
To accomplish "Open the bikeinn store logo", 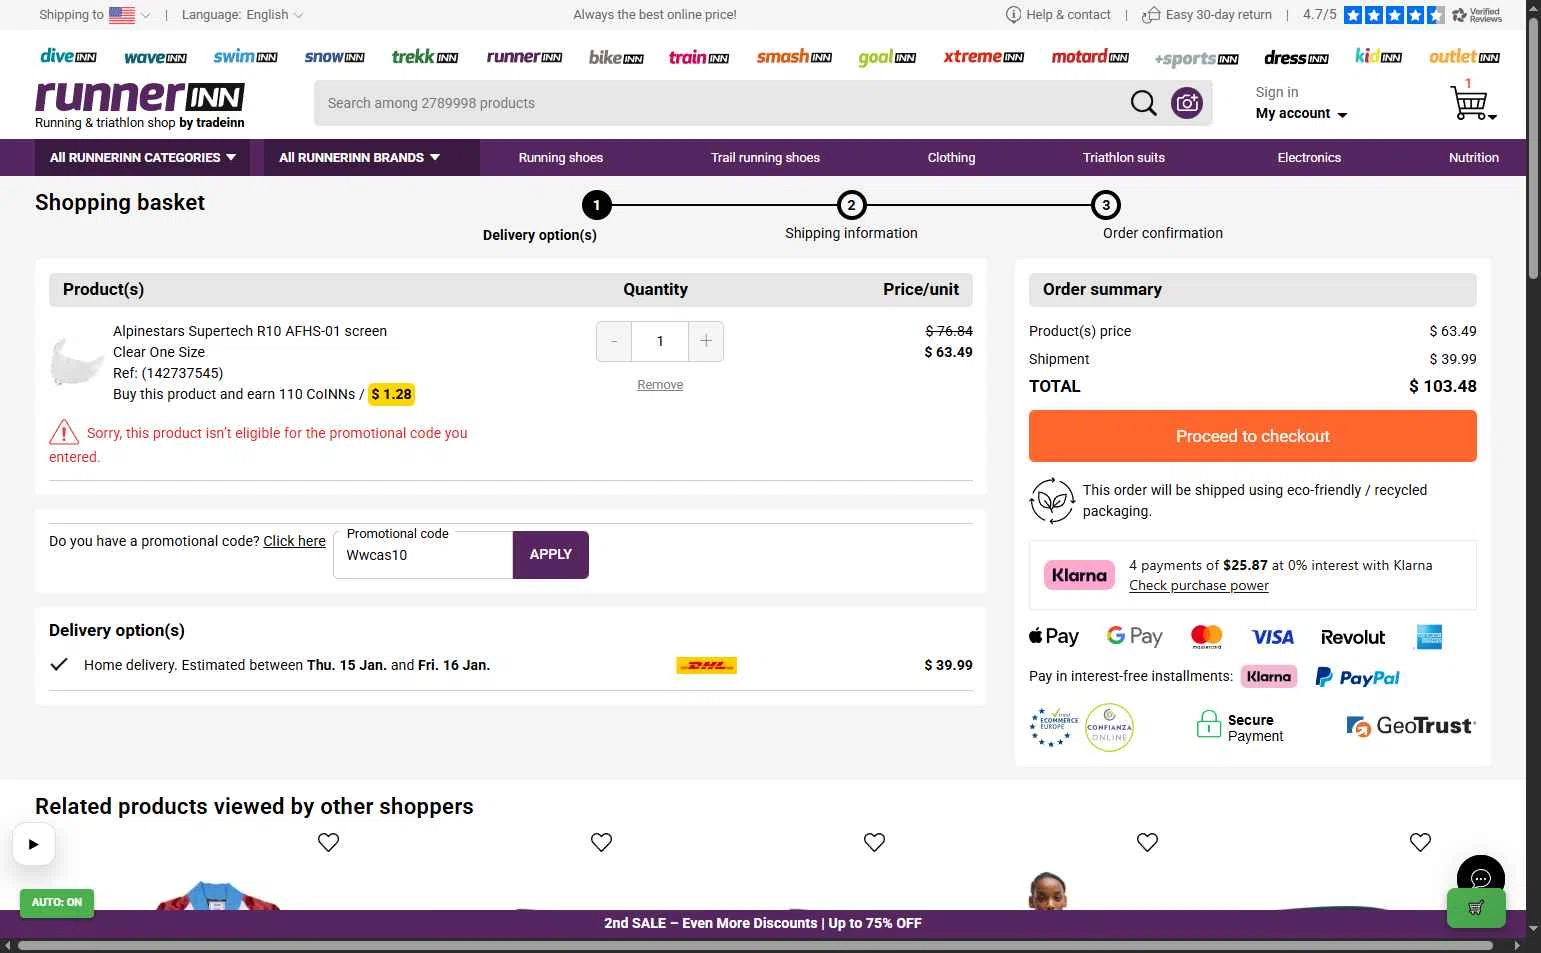I will pos(616,57).
